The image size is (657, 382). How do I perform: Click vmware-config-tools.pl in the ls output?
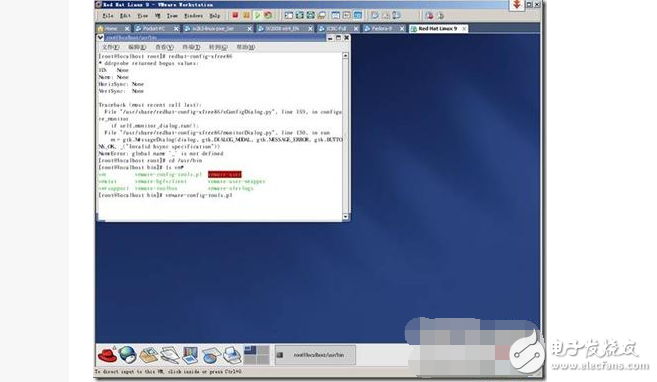click(168, 174)
